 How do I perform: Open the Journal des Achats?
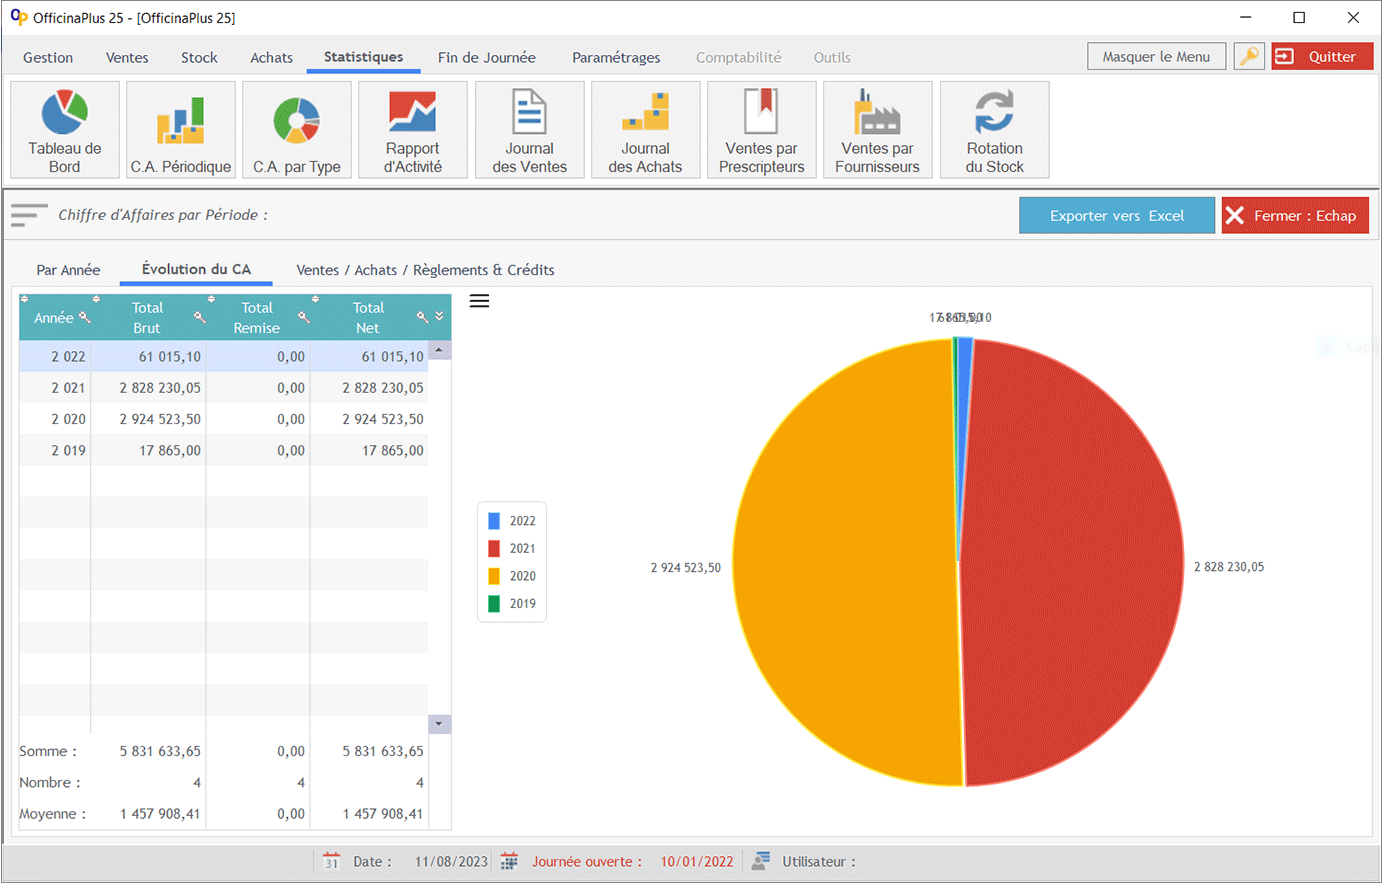645,130
